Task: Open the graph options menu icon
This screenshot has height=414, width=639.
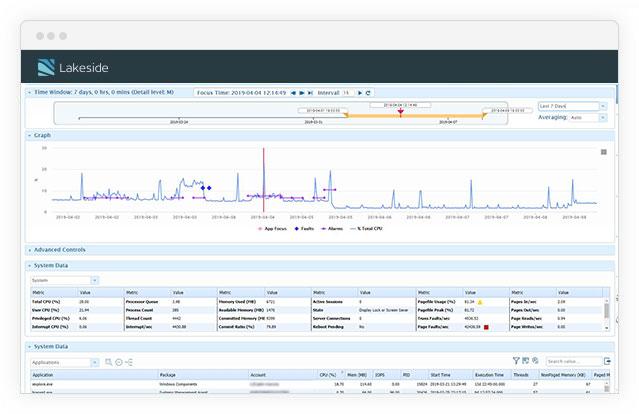Action: 604,152
